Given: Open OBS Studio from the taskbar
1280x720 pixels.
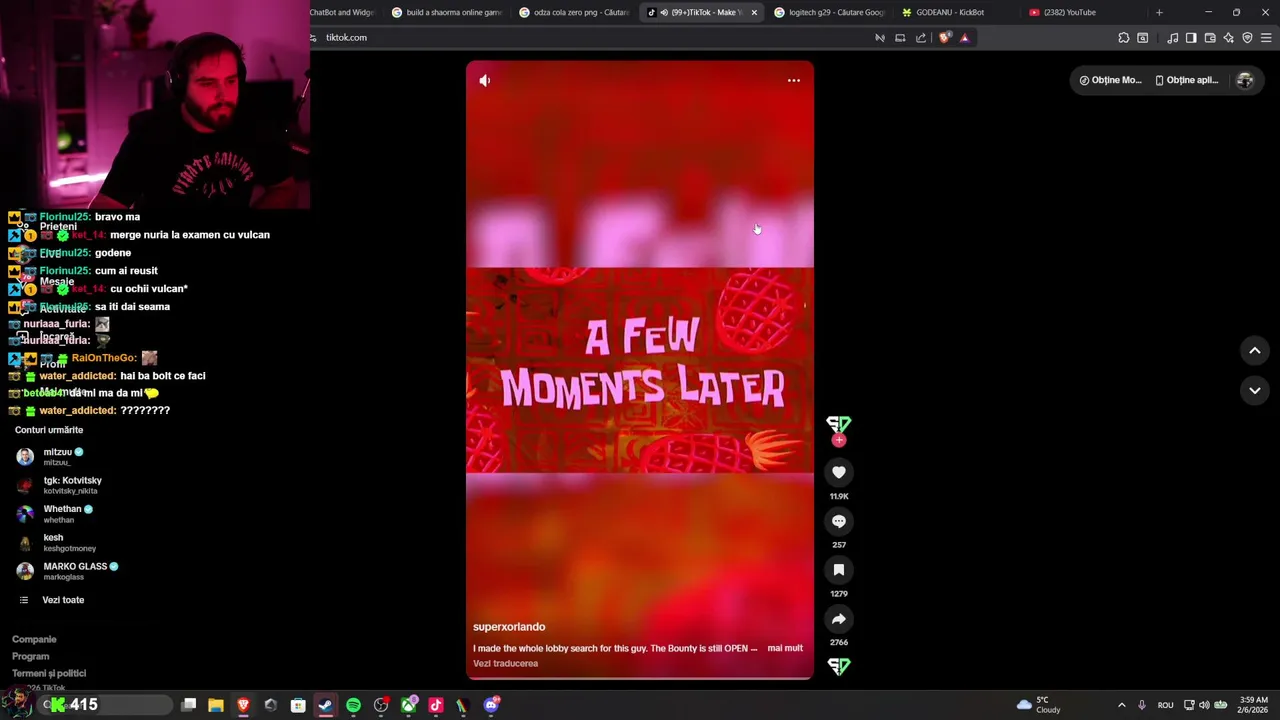Looking at the screenshot, I should [381, 705].
